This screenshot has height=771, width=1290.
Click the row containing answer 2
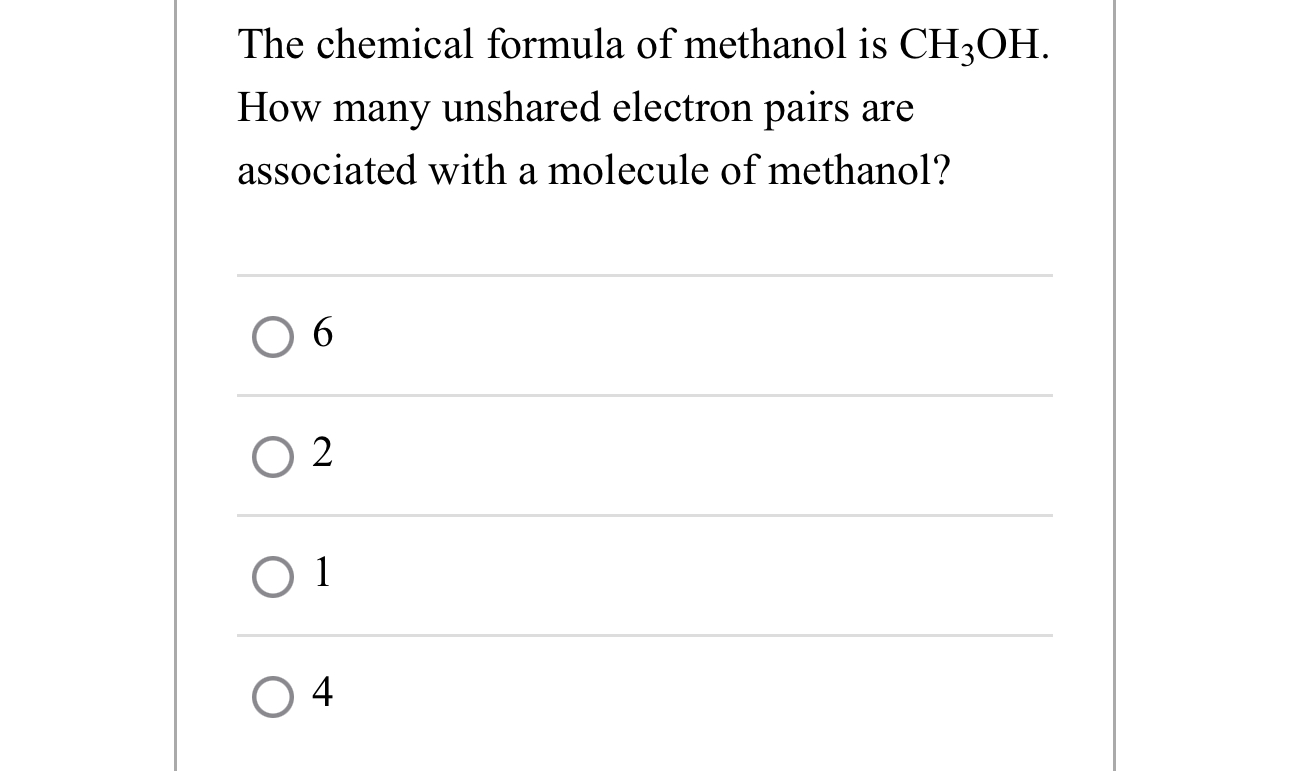pyautogui.click(x=645, y=455)
